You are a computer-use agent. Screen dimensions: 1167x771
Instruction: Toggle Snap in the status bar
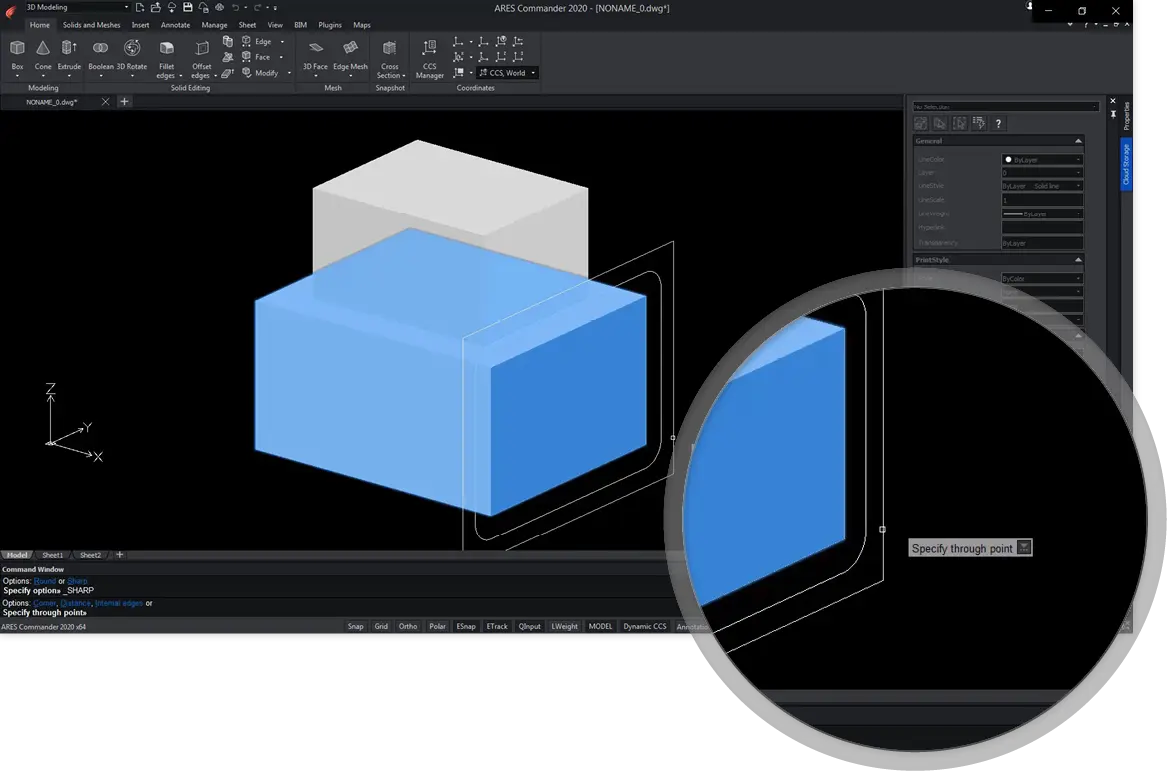point(356,627)
